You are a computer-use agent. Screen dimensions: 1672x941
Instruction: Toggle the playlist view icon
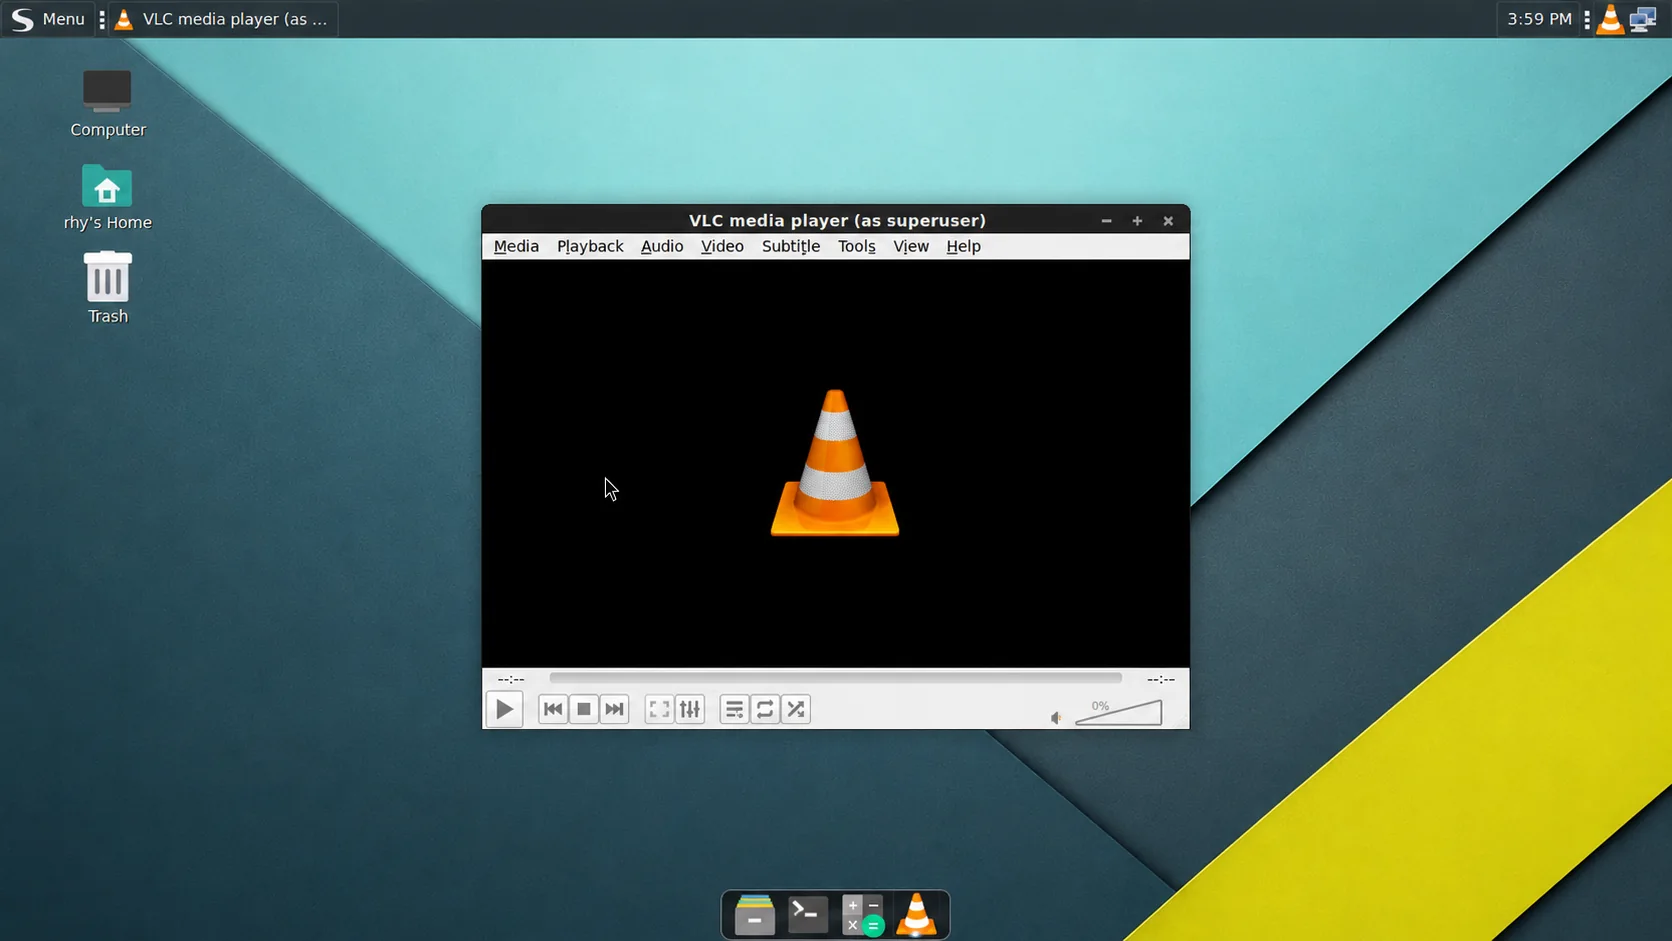coord(734,709)
